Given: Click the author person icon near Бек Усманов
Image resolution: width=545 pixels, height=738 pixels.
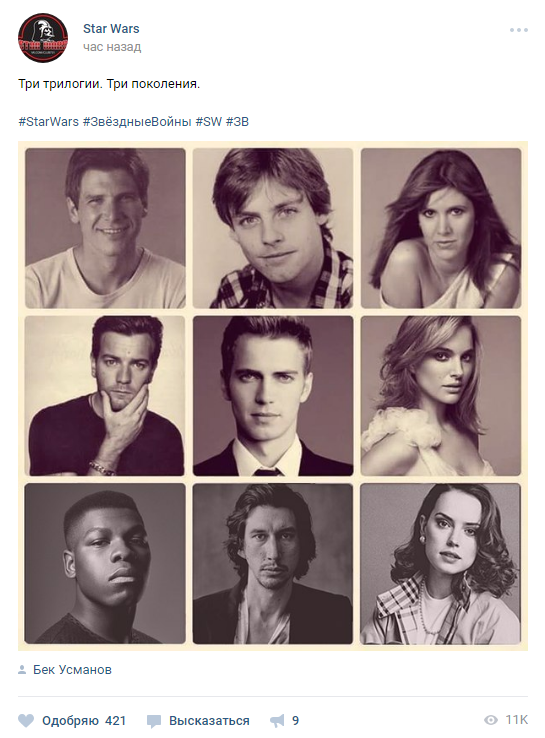Looking at the screenshot, I should point(22,670).
